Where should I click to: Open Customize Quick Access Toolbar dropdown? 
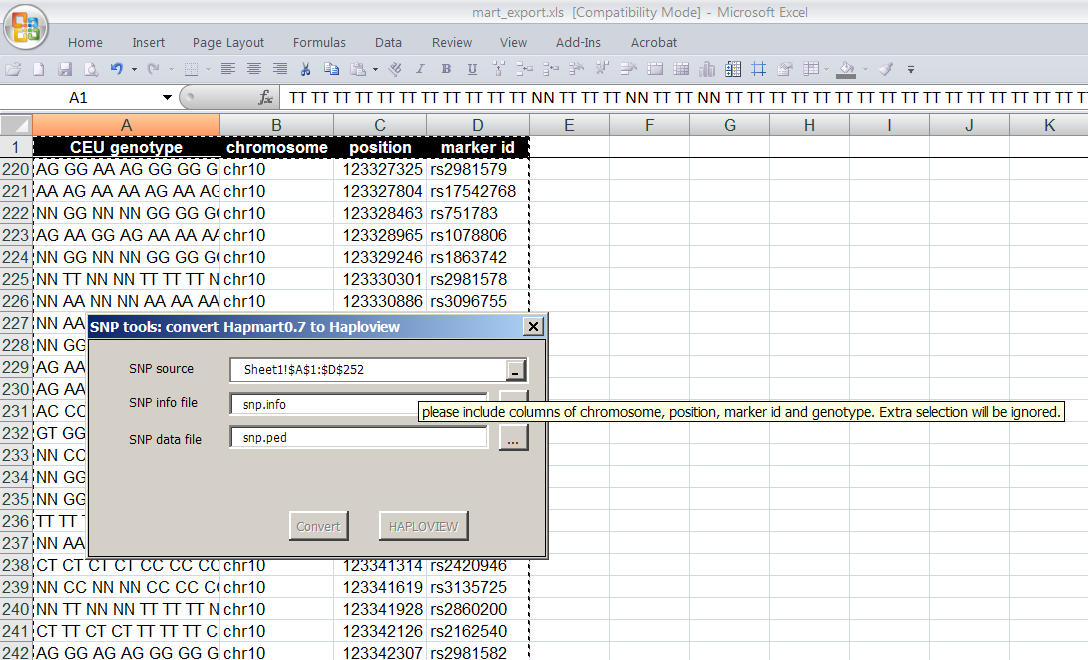pyautogui.click(x=911, y=69)
